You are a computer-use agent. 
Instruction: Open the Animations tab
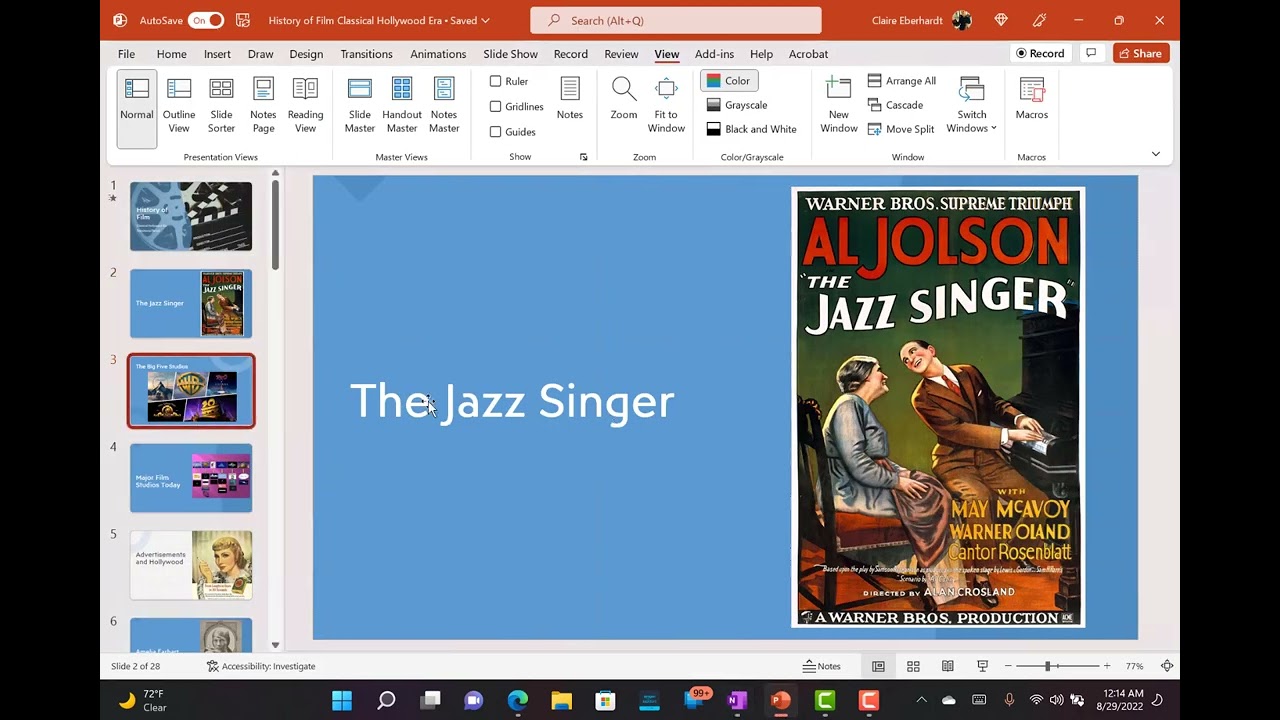(438, 54)
